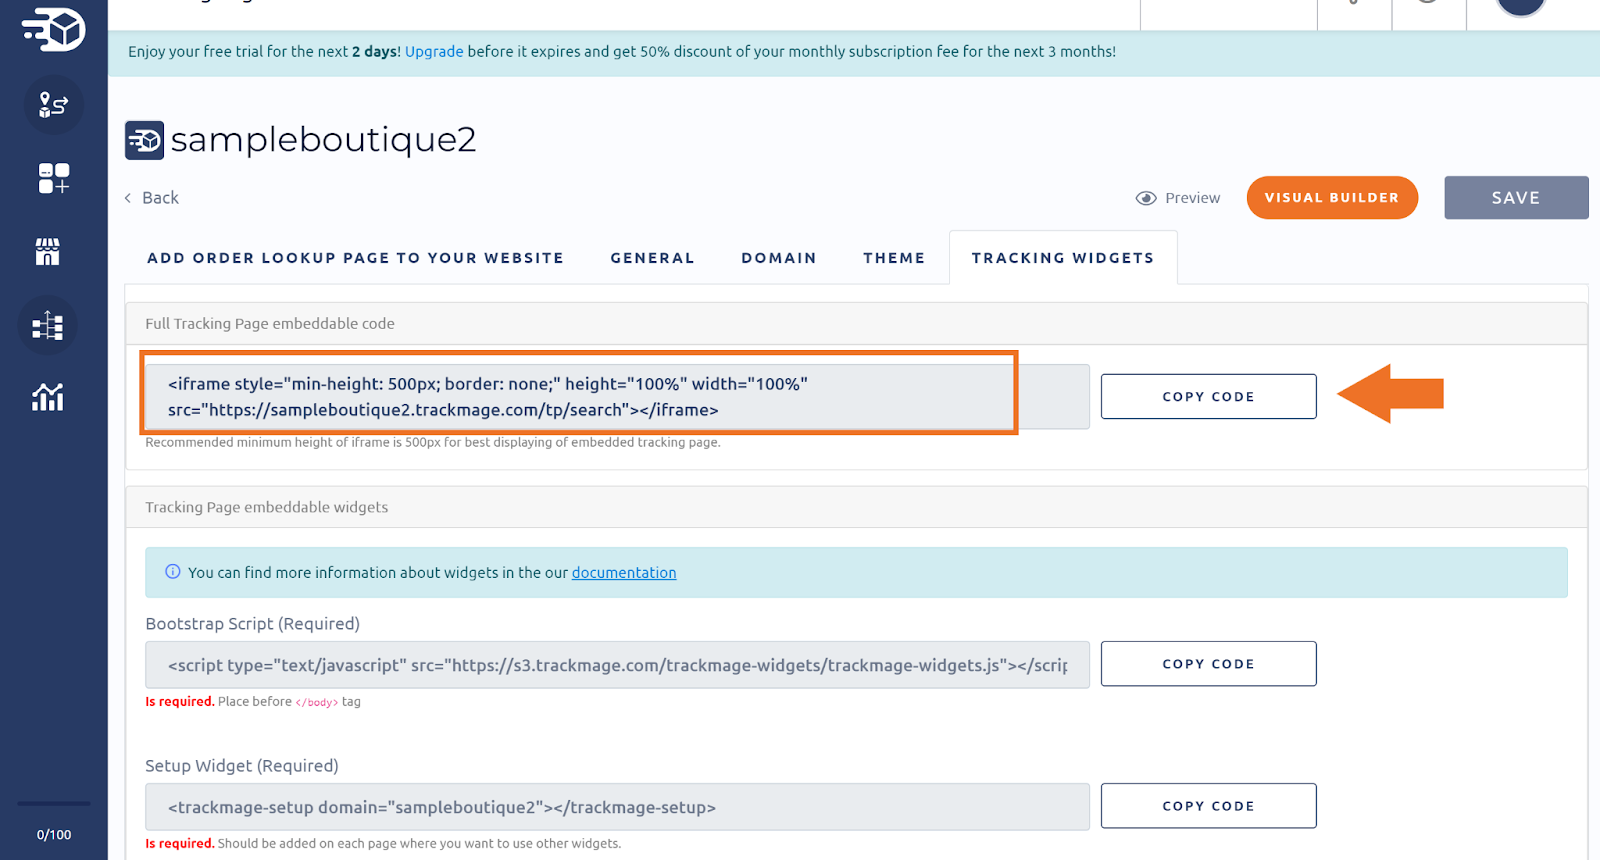Follow the Upgrade link in trial banner

(434, 52)
